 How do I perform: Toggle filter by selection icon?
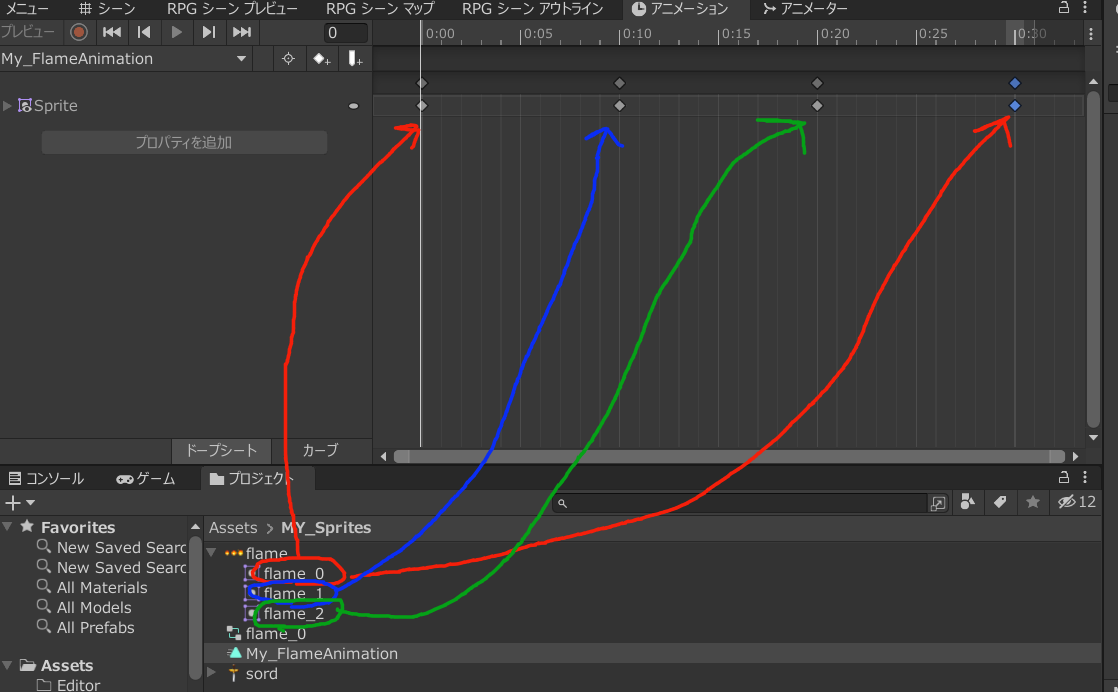pyautogui.click(x=288, y=59)
